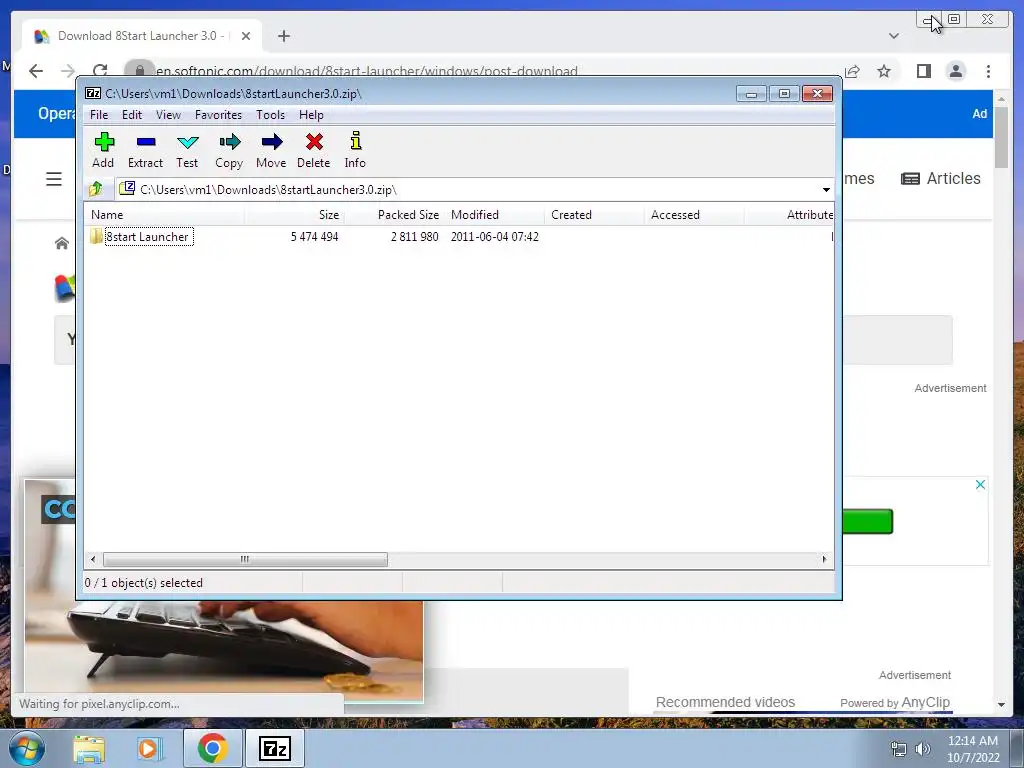1024x768 pixels.
Task: Open the File menu in 7-Zip
Action: click(99, 115)
